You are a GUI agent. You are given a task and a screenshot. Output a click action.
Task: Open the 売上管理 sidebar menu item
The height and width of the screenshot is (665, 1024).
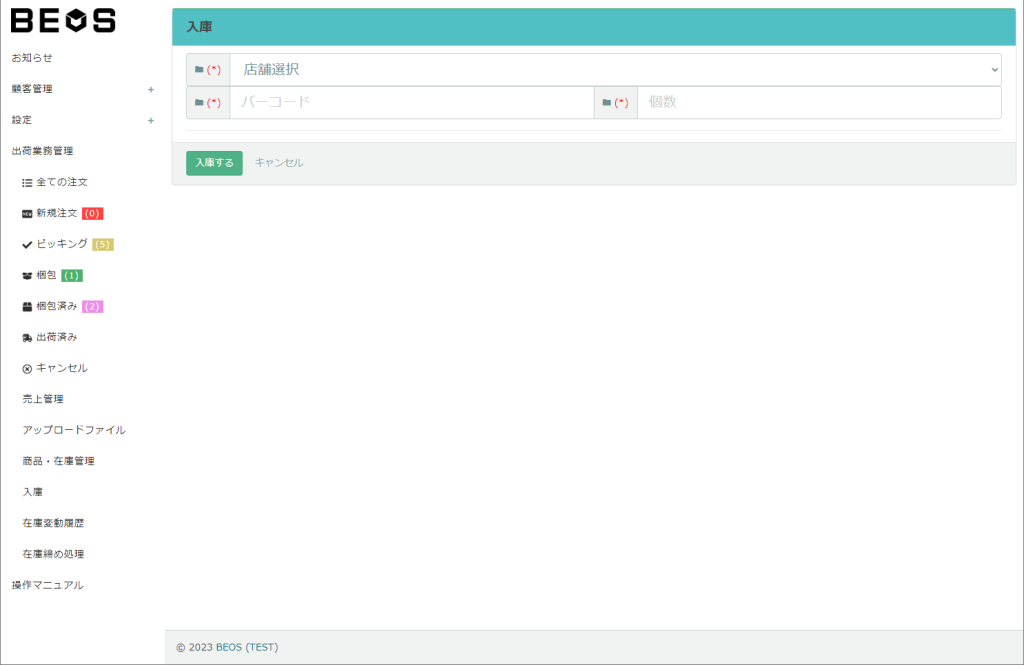(43, 399)
